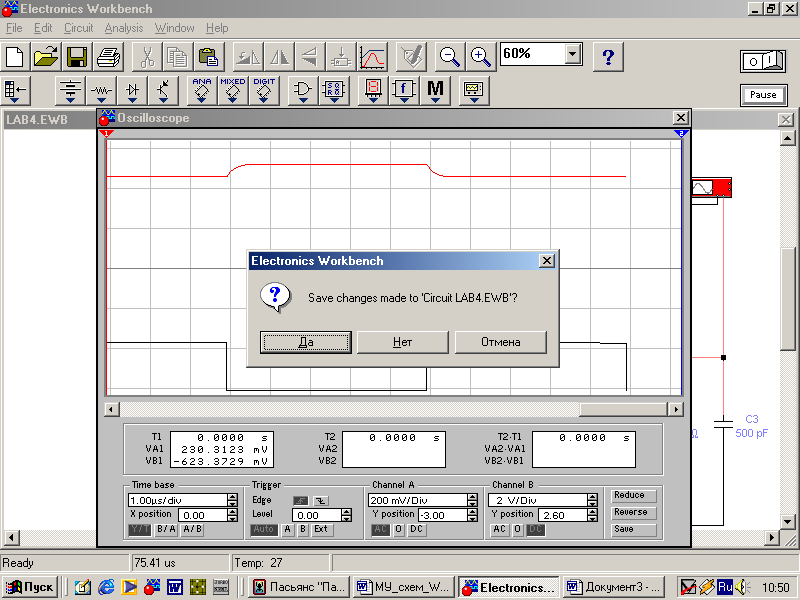The width and height of the screenshot is (800, 600).
Task: Click the oscilloscope Reduce button
Action: (x=634, y=495)
